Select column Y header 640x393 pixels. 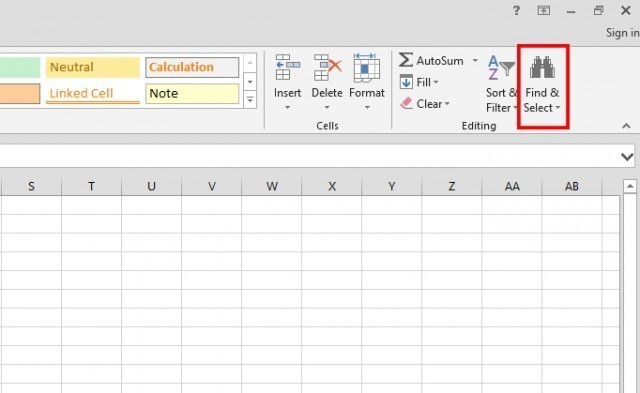(x=392, y=187)
